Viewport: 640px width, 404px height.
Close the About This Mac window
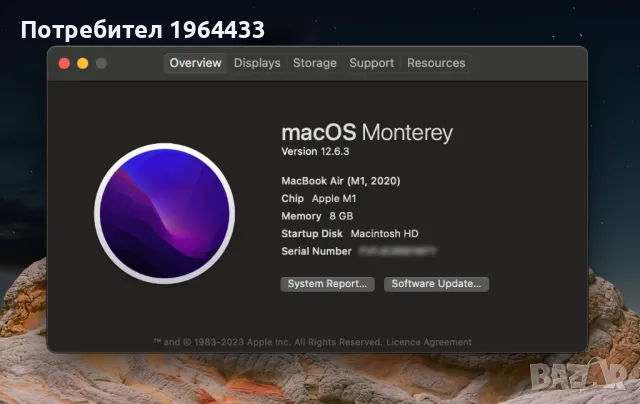point(64,64)
